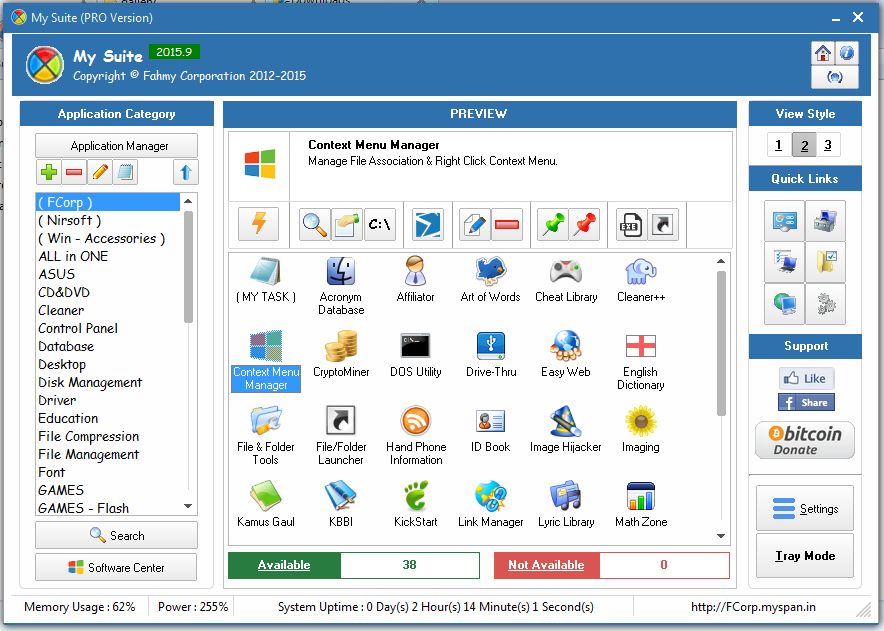This screenshot has width=884, height=631.
Task: Click the pencil edit category icon
Action: pyautogui.click(x=100, y=172)
